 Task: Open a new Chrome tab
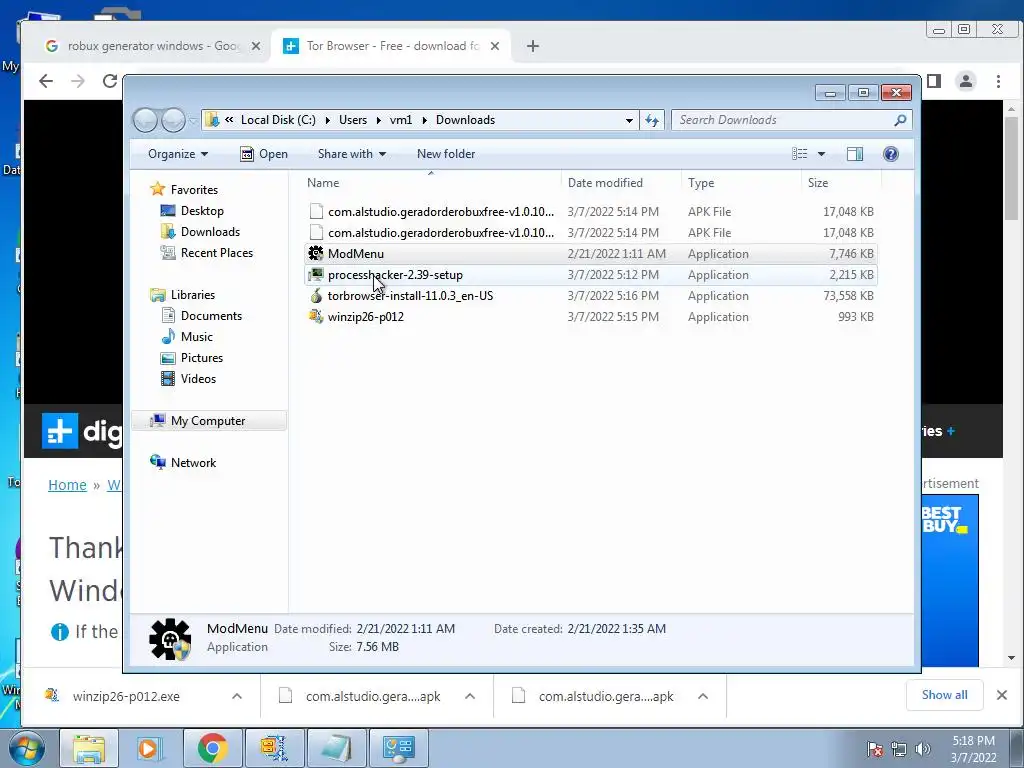[x=533, y=46]
